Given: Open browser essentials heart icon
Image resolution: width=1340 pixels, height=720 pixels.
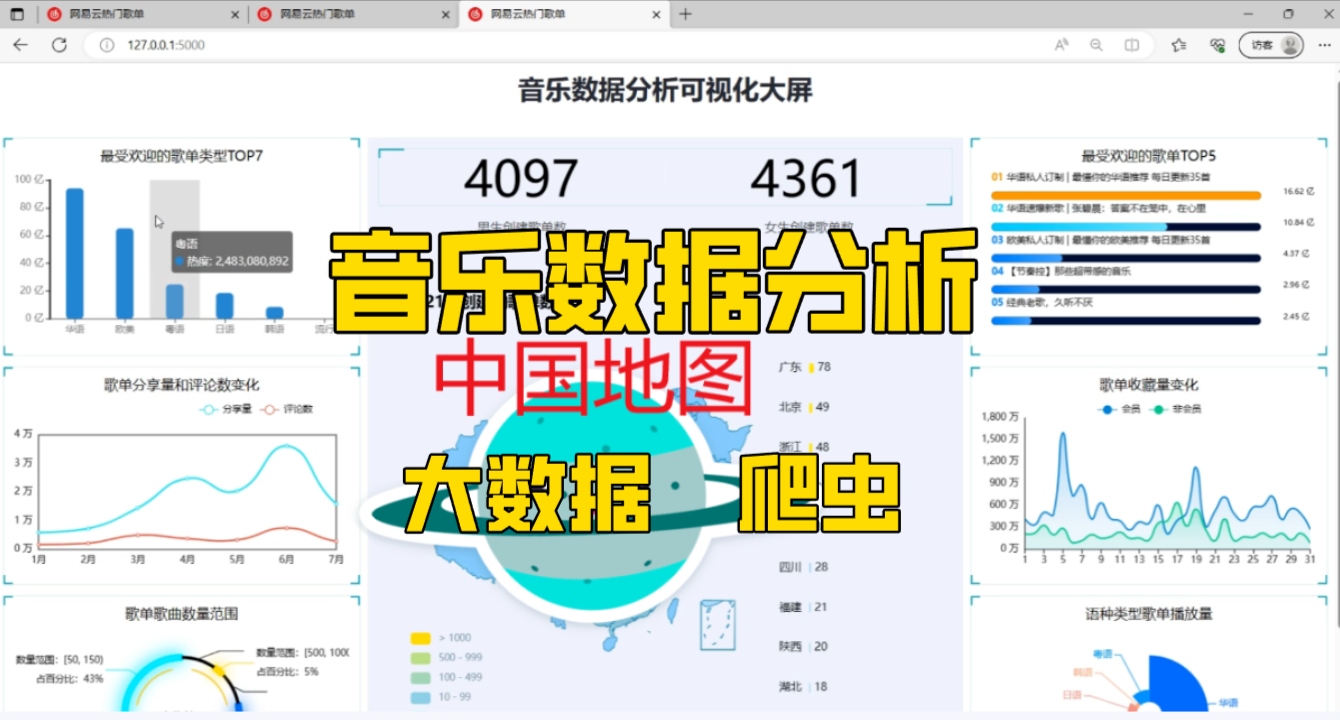Looking at the screenshot, I should [x=1217, y=45].
